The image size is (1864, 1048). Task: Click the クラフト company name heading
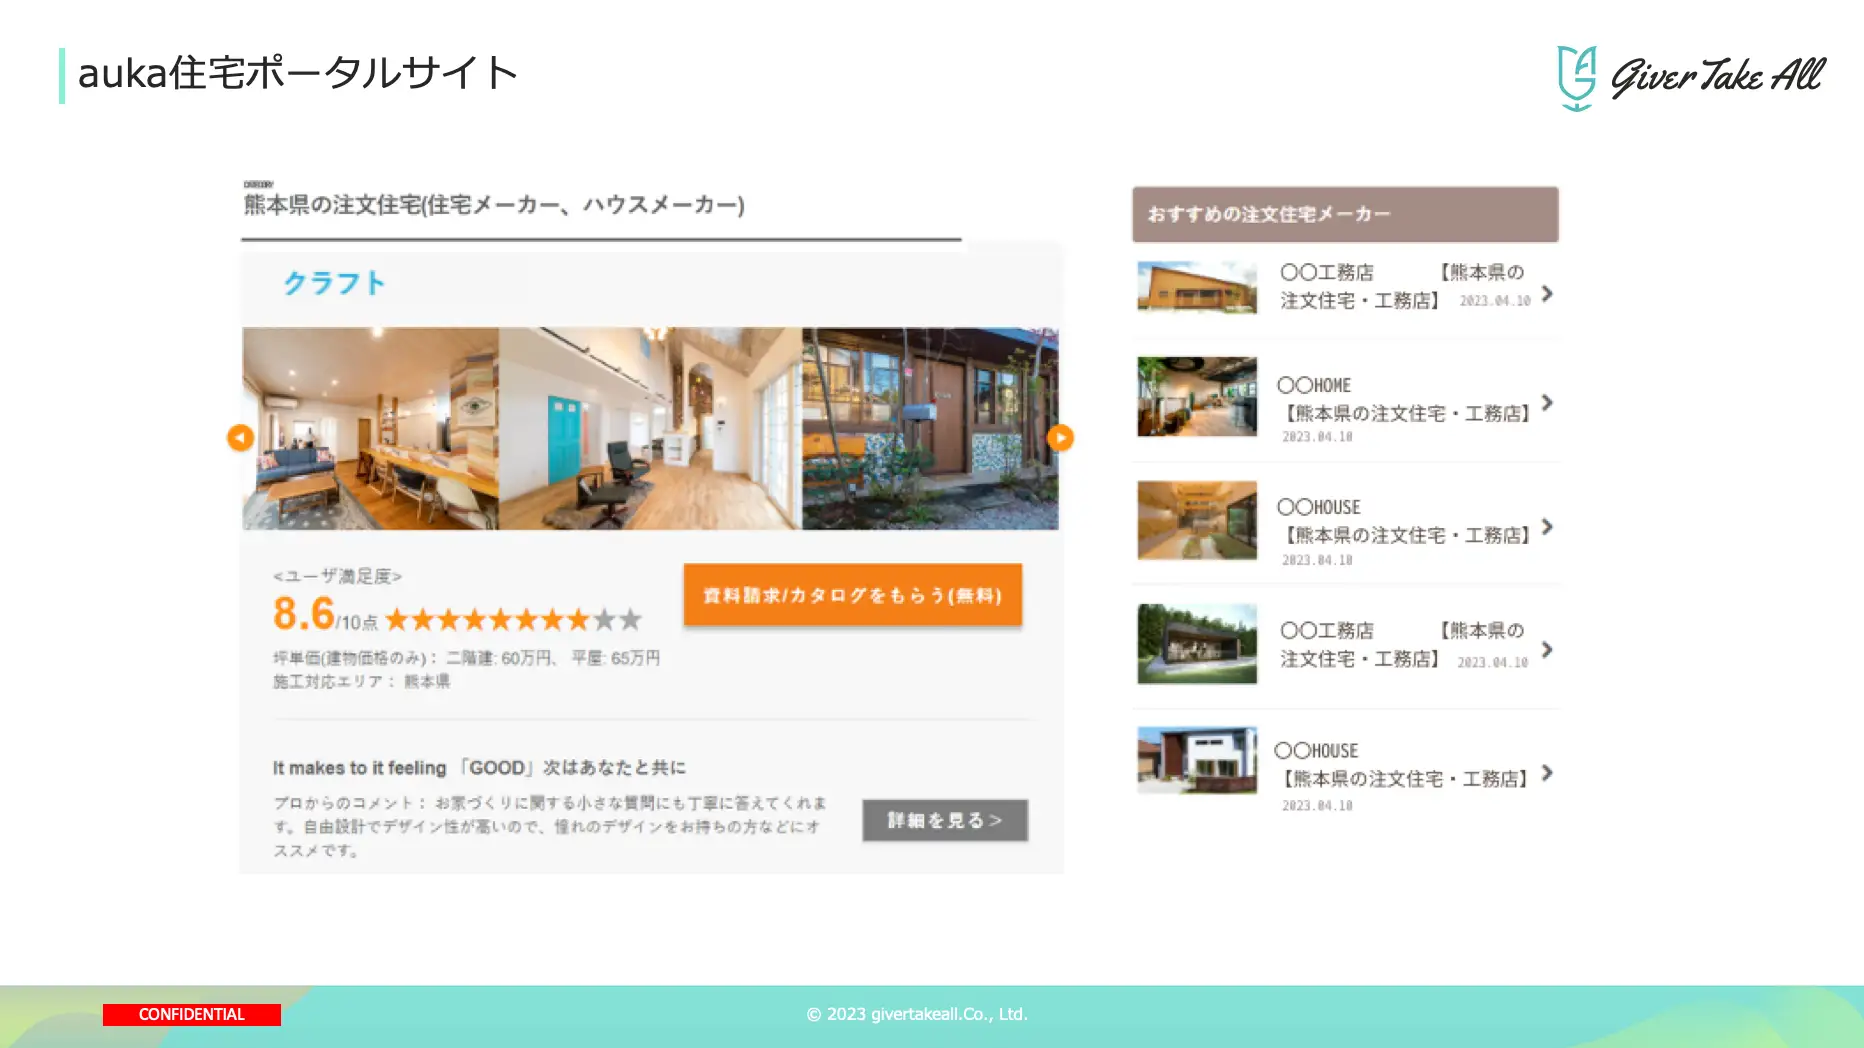334,283
